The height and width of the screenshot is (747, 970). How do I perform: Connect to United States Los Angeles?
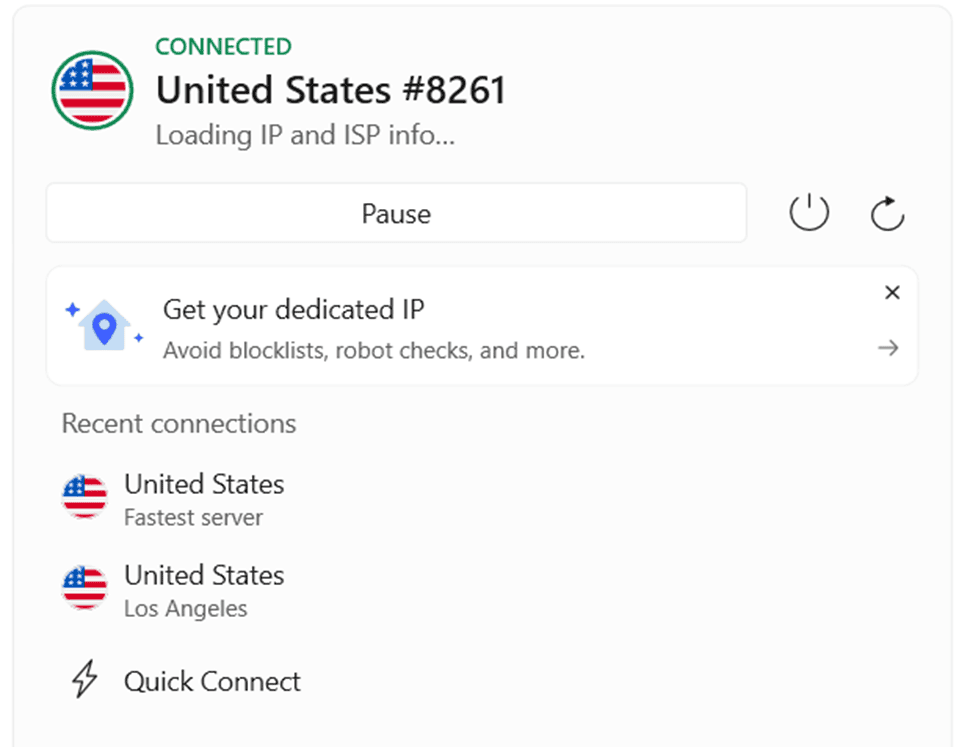(x=204, y=576)
